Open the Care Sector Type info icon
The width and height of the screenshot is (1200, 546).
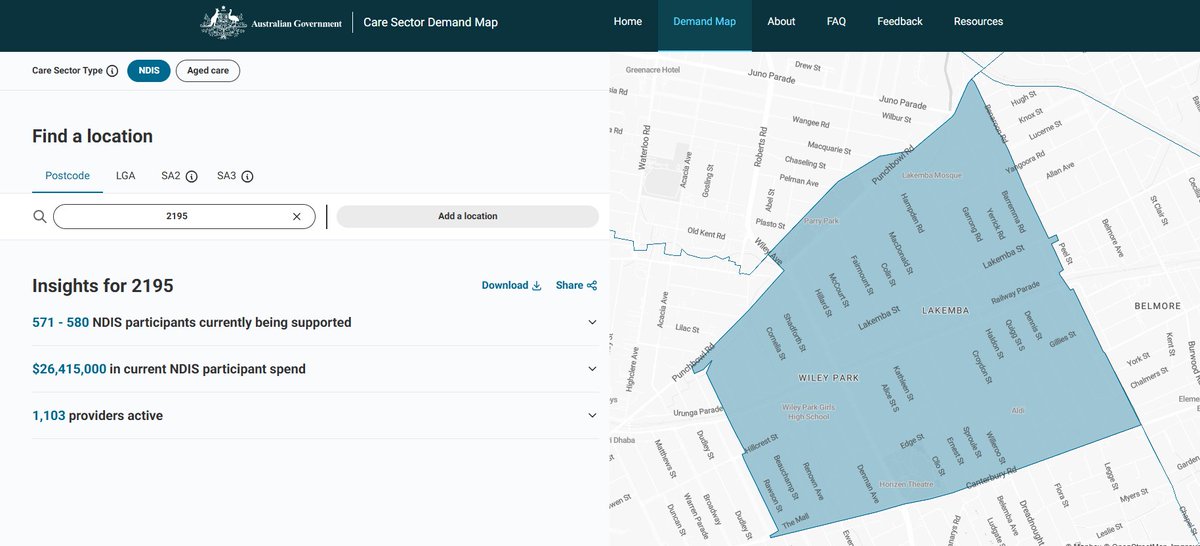tap(112, 71)
